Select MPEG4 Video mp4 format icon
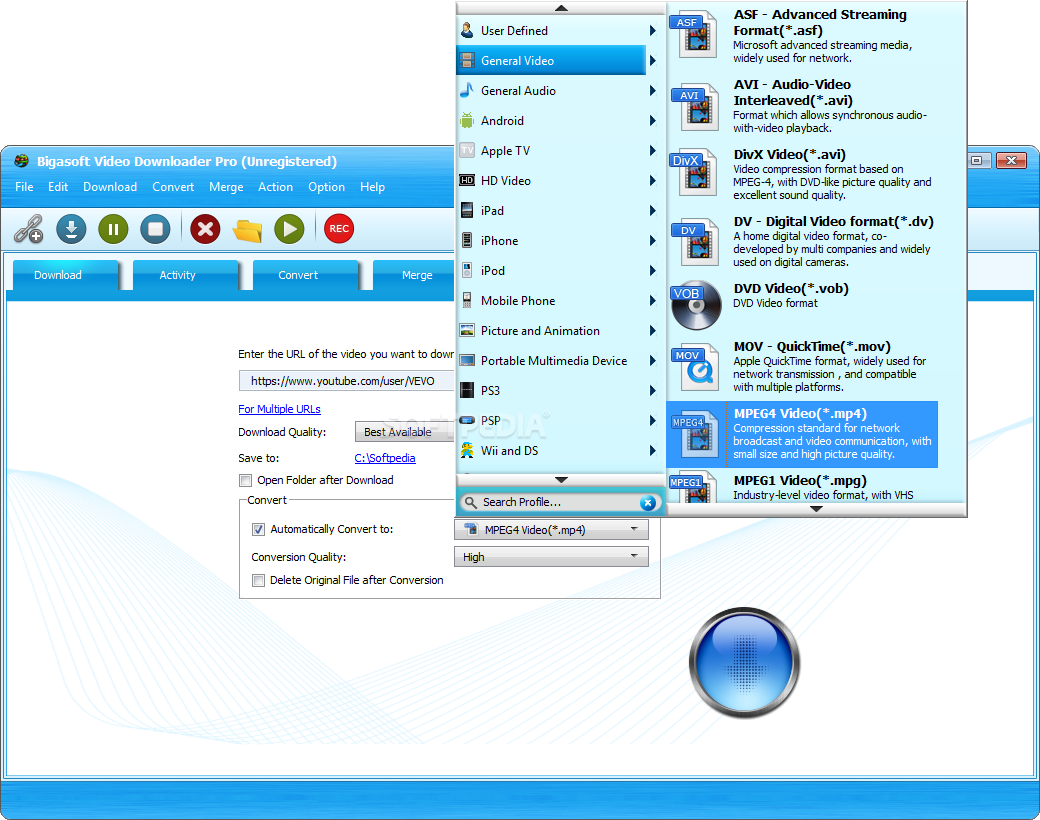This screenshot has width=1040, height=820. click(x=695, y=435)
